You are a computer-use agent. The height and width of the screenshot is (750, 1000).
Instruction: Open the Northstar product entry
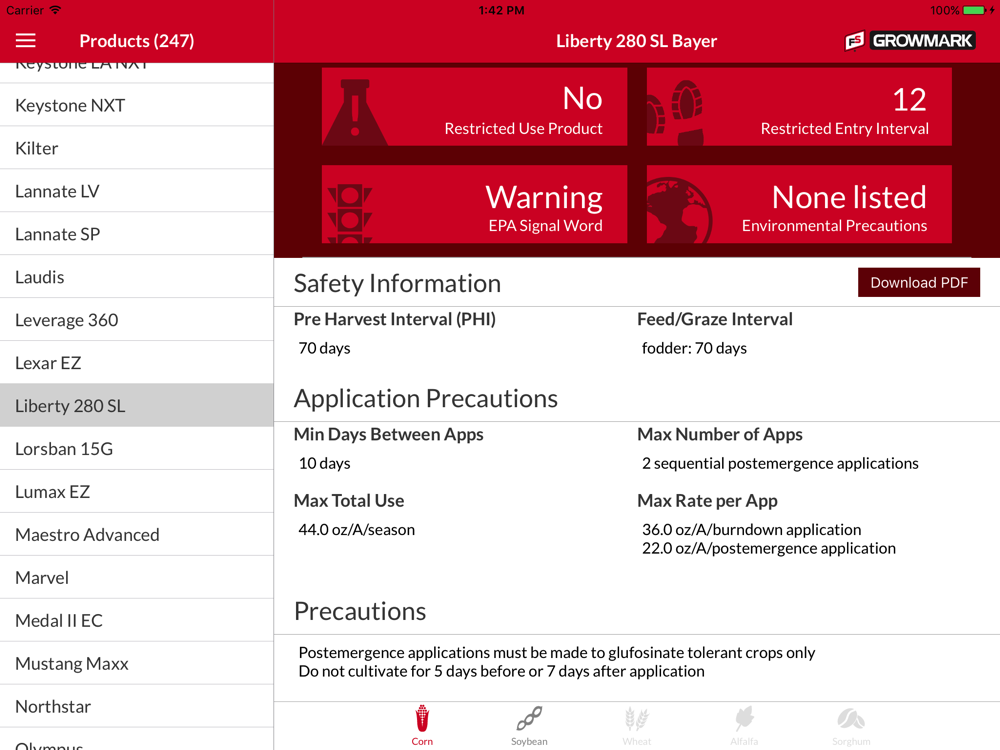click(136, 707)
